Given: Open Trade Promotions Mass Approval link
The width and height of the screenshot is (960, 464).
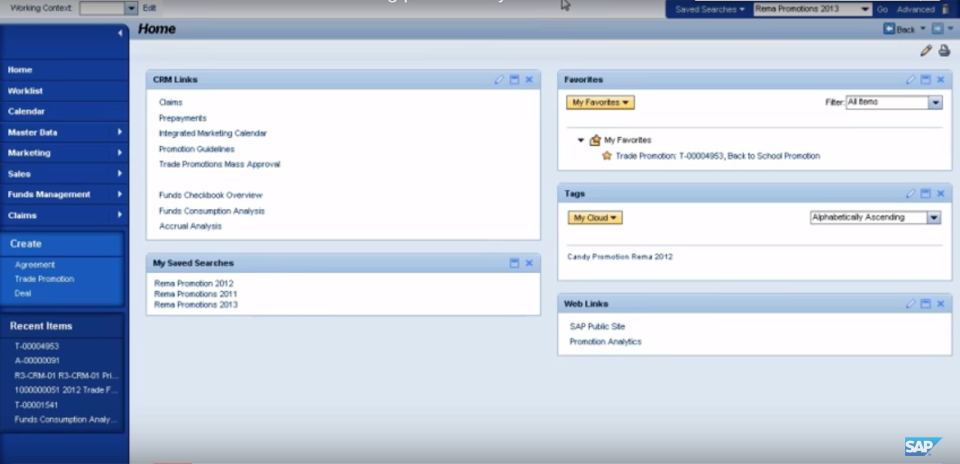Looking at the screenshot, I should coord(219,164).
